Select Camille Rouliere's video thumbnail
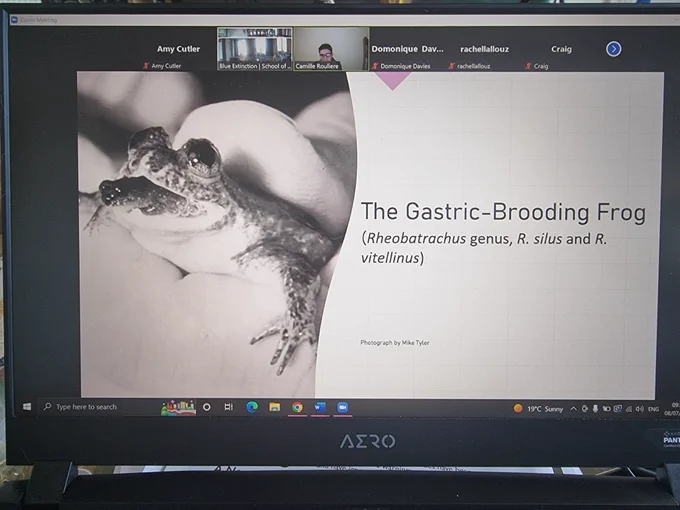 tap(331, 49)
